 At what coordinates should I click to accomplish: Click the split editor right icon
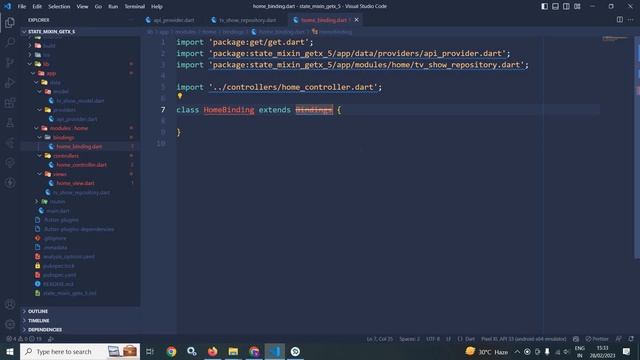tap(620, 20)
